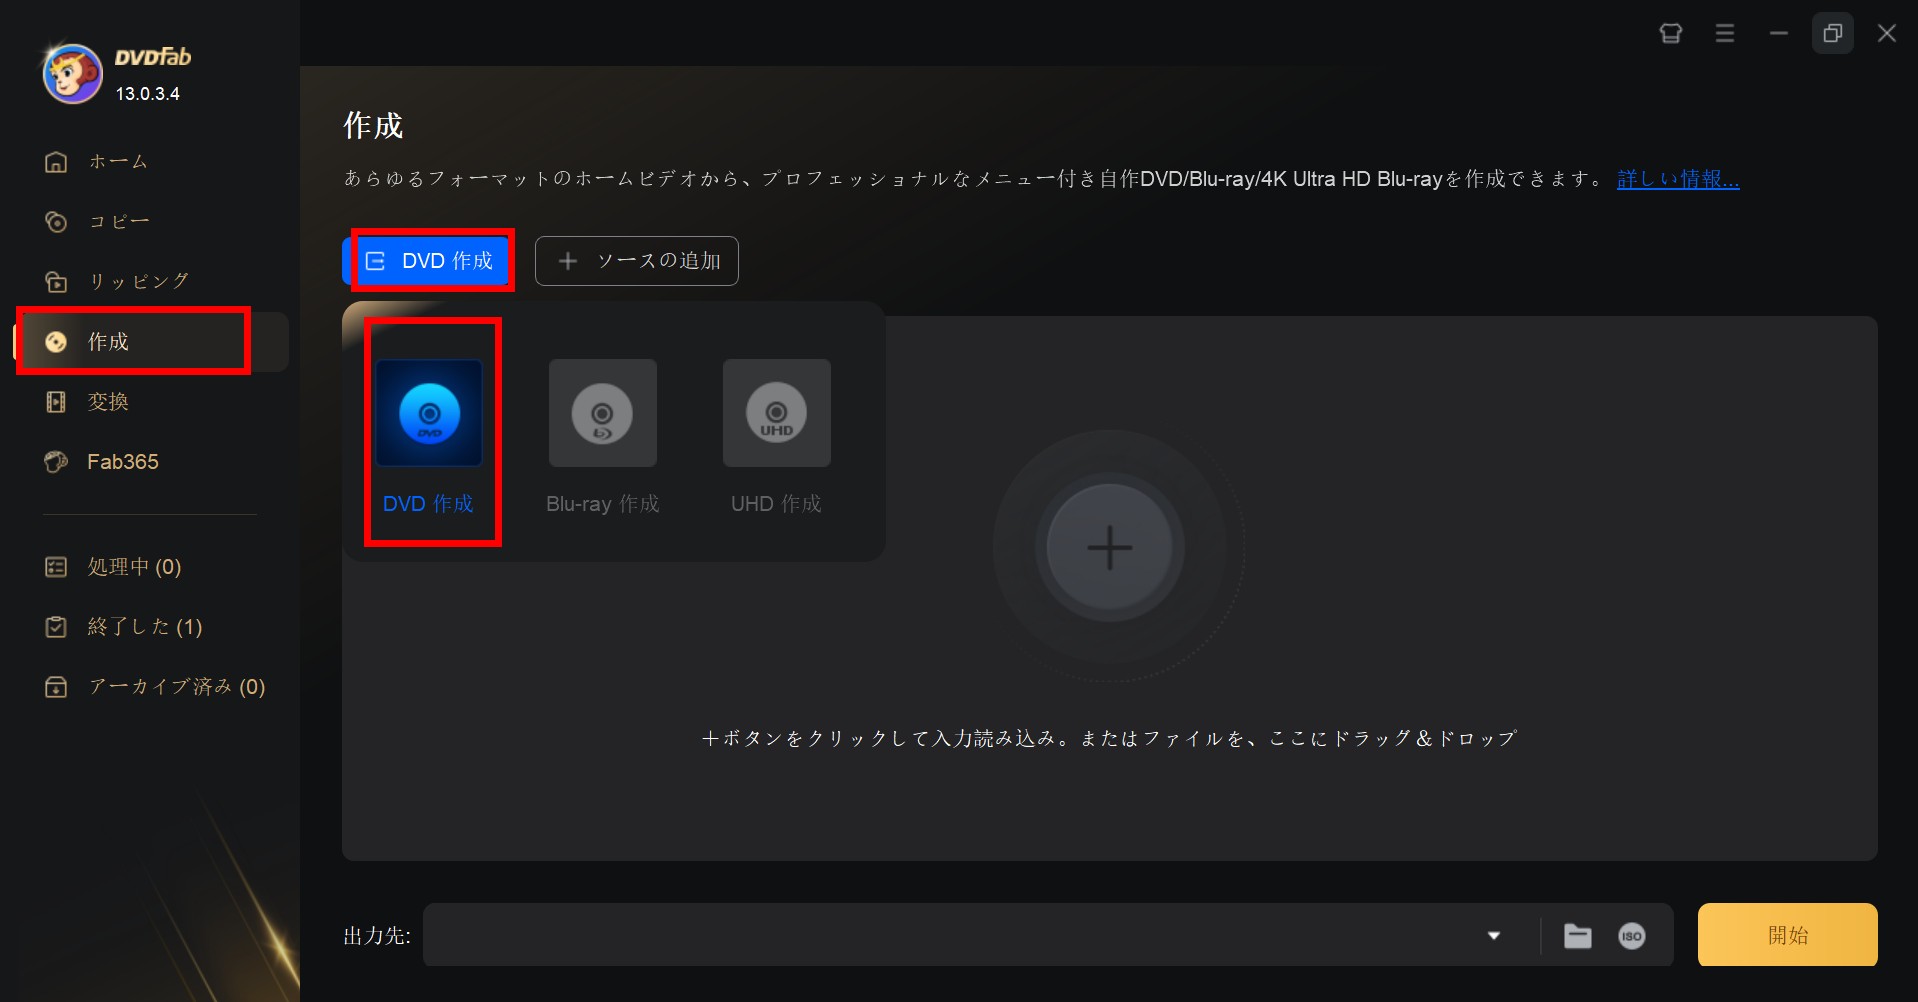Viewport: 1918px width, 1002px height.
Task: Open the 詳しい情報 more info link
Action: click(1678, 179)
